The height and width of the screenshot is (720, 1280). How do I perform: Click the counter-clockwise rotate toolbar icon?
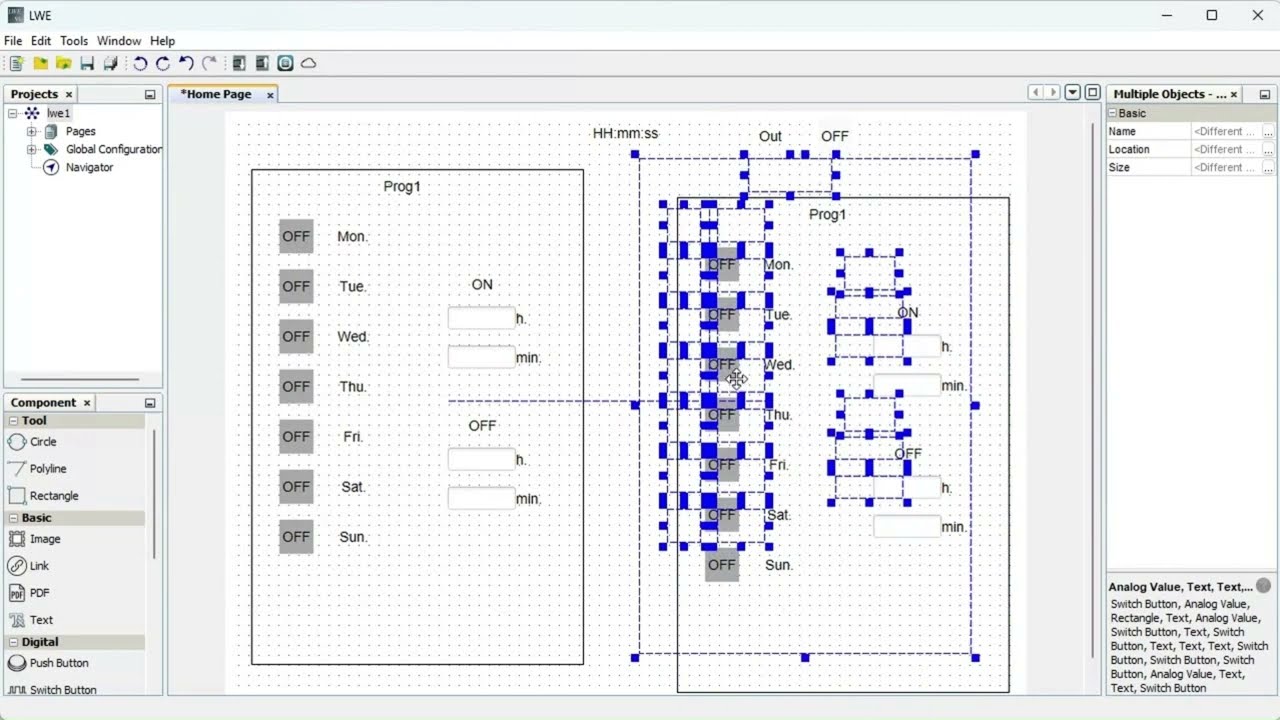point(140,63)
